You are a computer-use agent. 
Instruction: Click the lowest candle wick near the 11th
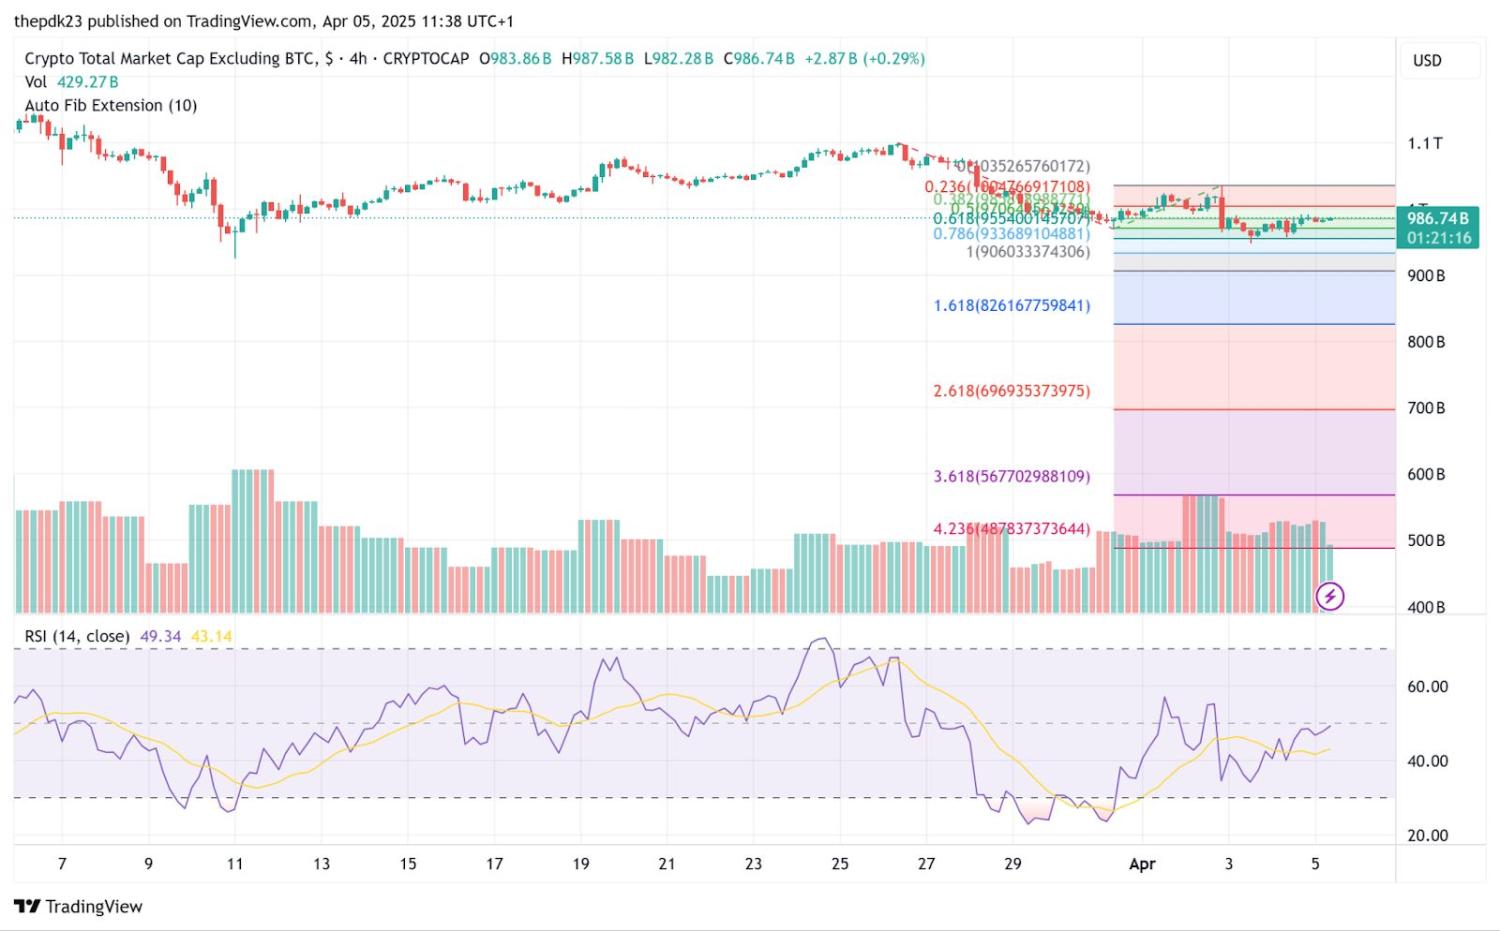(235, 248)
